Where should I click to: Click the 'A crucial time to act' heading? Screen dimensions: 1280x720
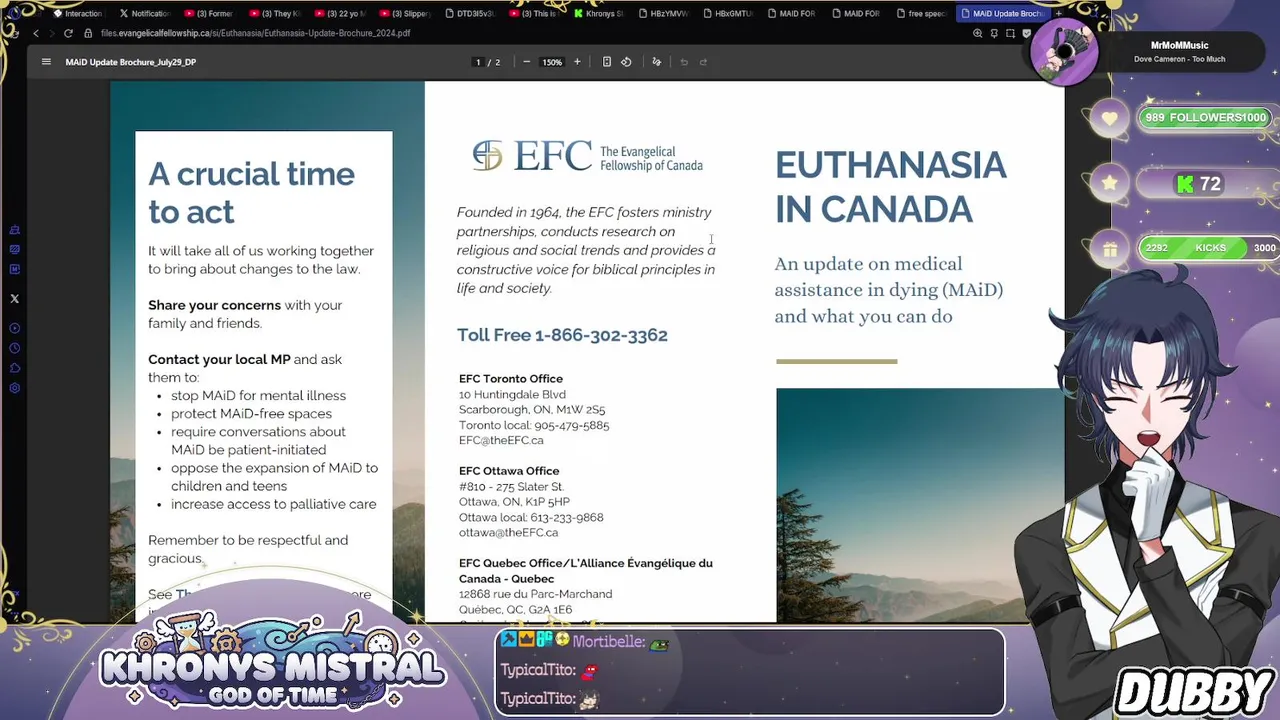click(251, 192)
